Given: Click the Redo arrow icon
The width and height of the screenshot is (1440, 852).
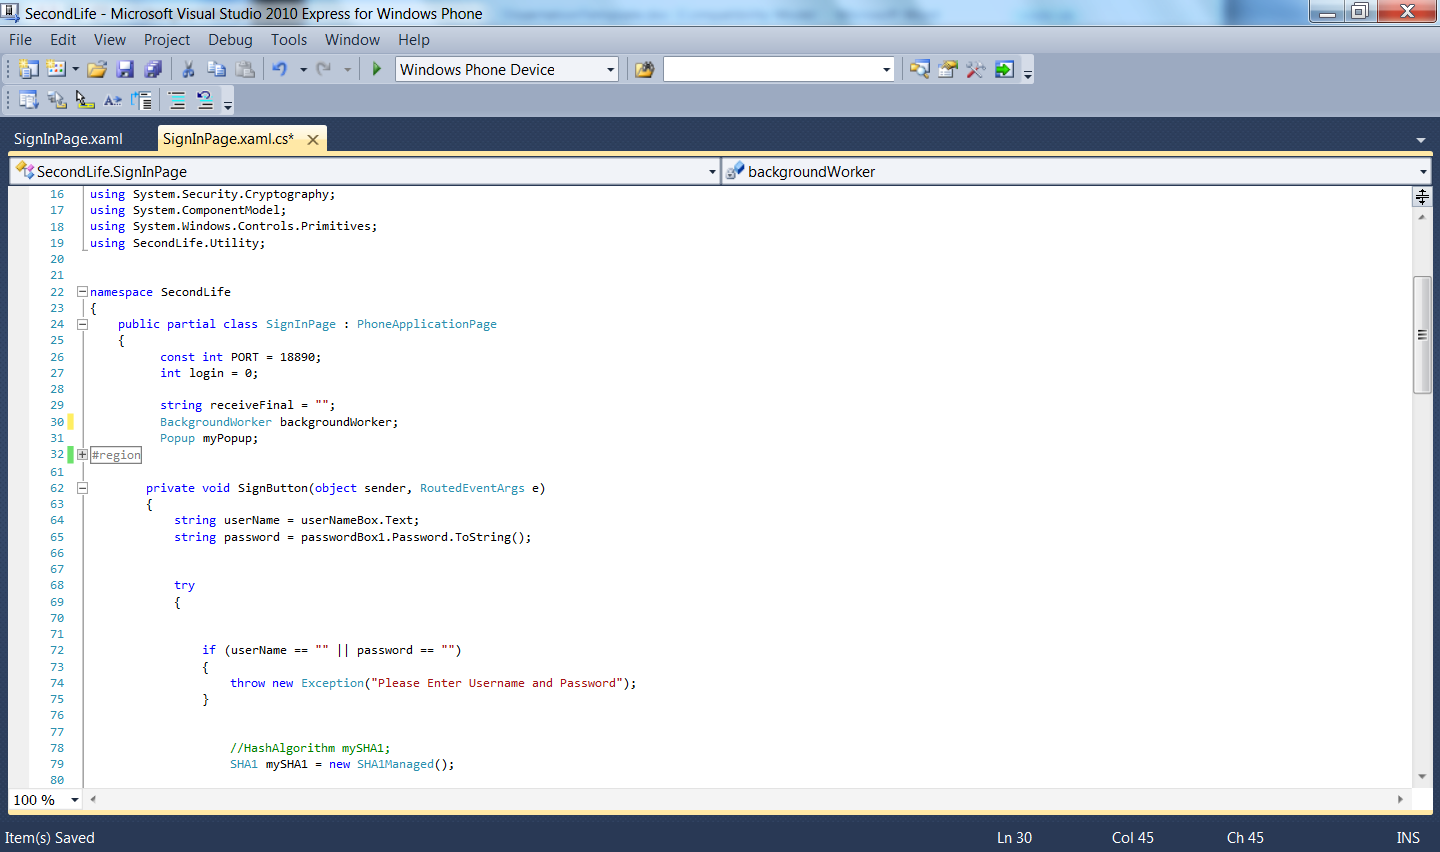Looking at the screenshot, I should [x=324, y=69].
